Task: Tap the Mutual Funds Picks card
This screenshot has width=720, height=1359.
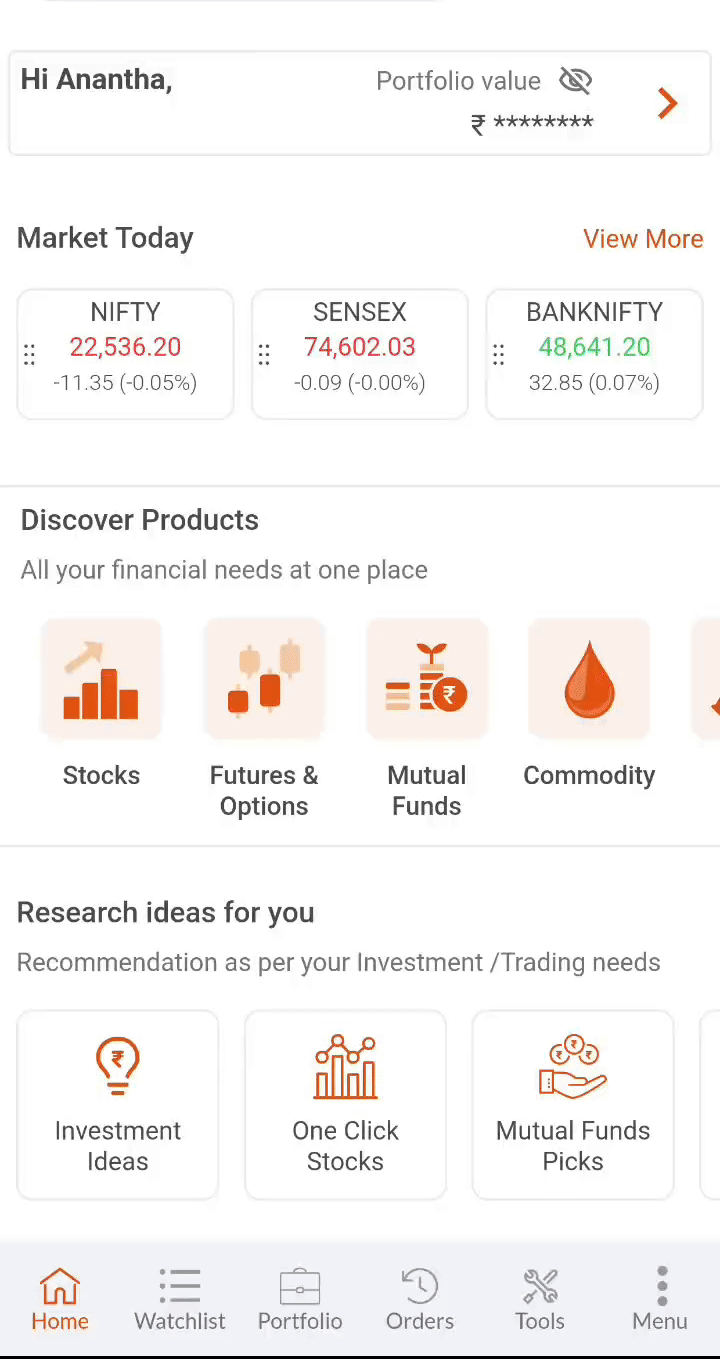Action: point(573,1104)
